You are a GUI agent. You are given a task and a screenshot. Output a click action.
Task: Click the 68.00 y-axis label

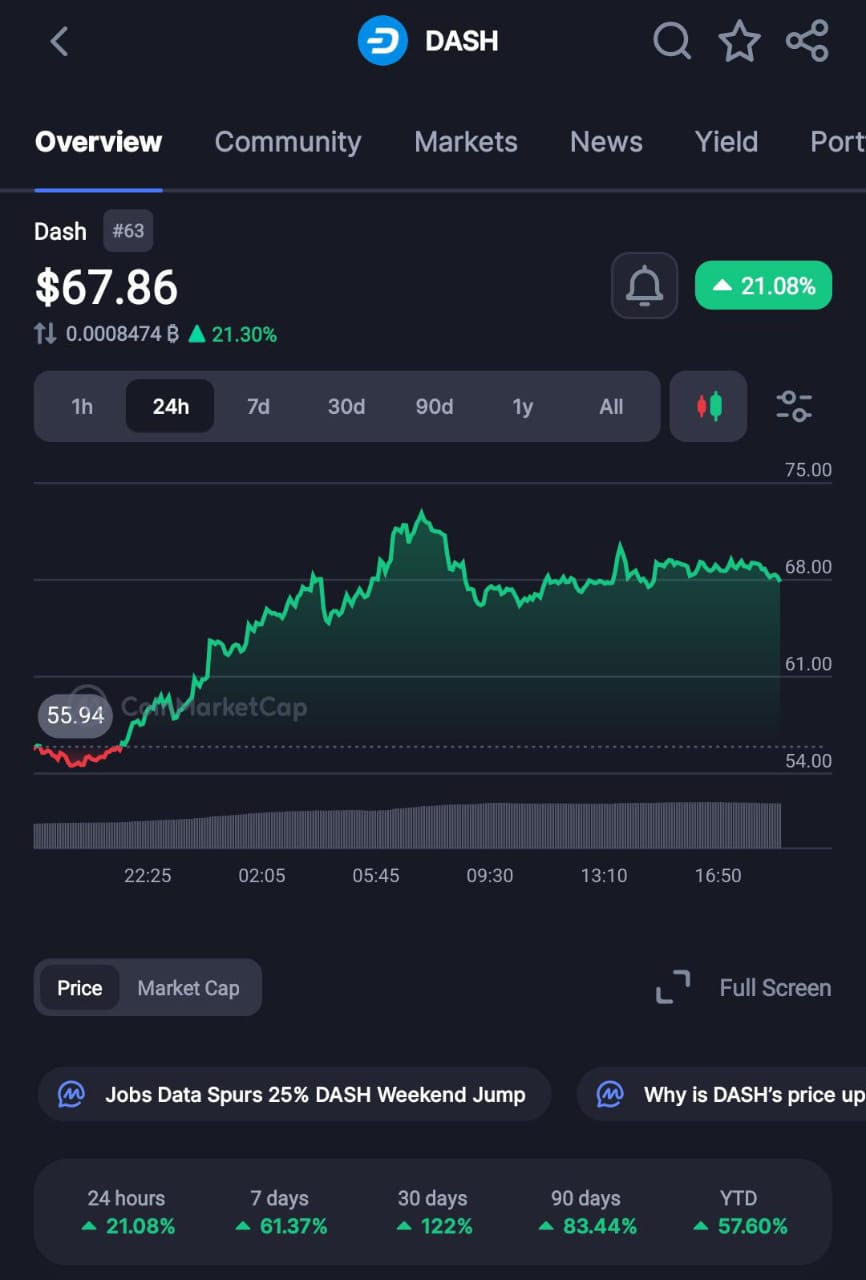[808, 567]
